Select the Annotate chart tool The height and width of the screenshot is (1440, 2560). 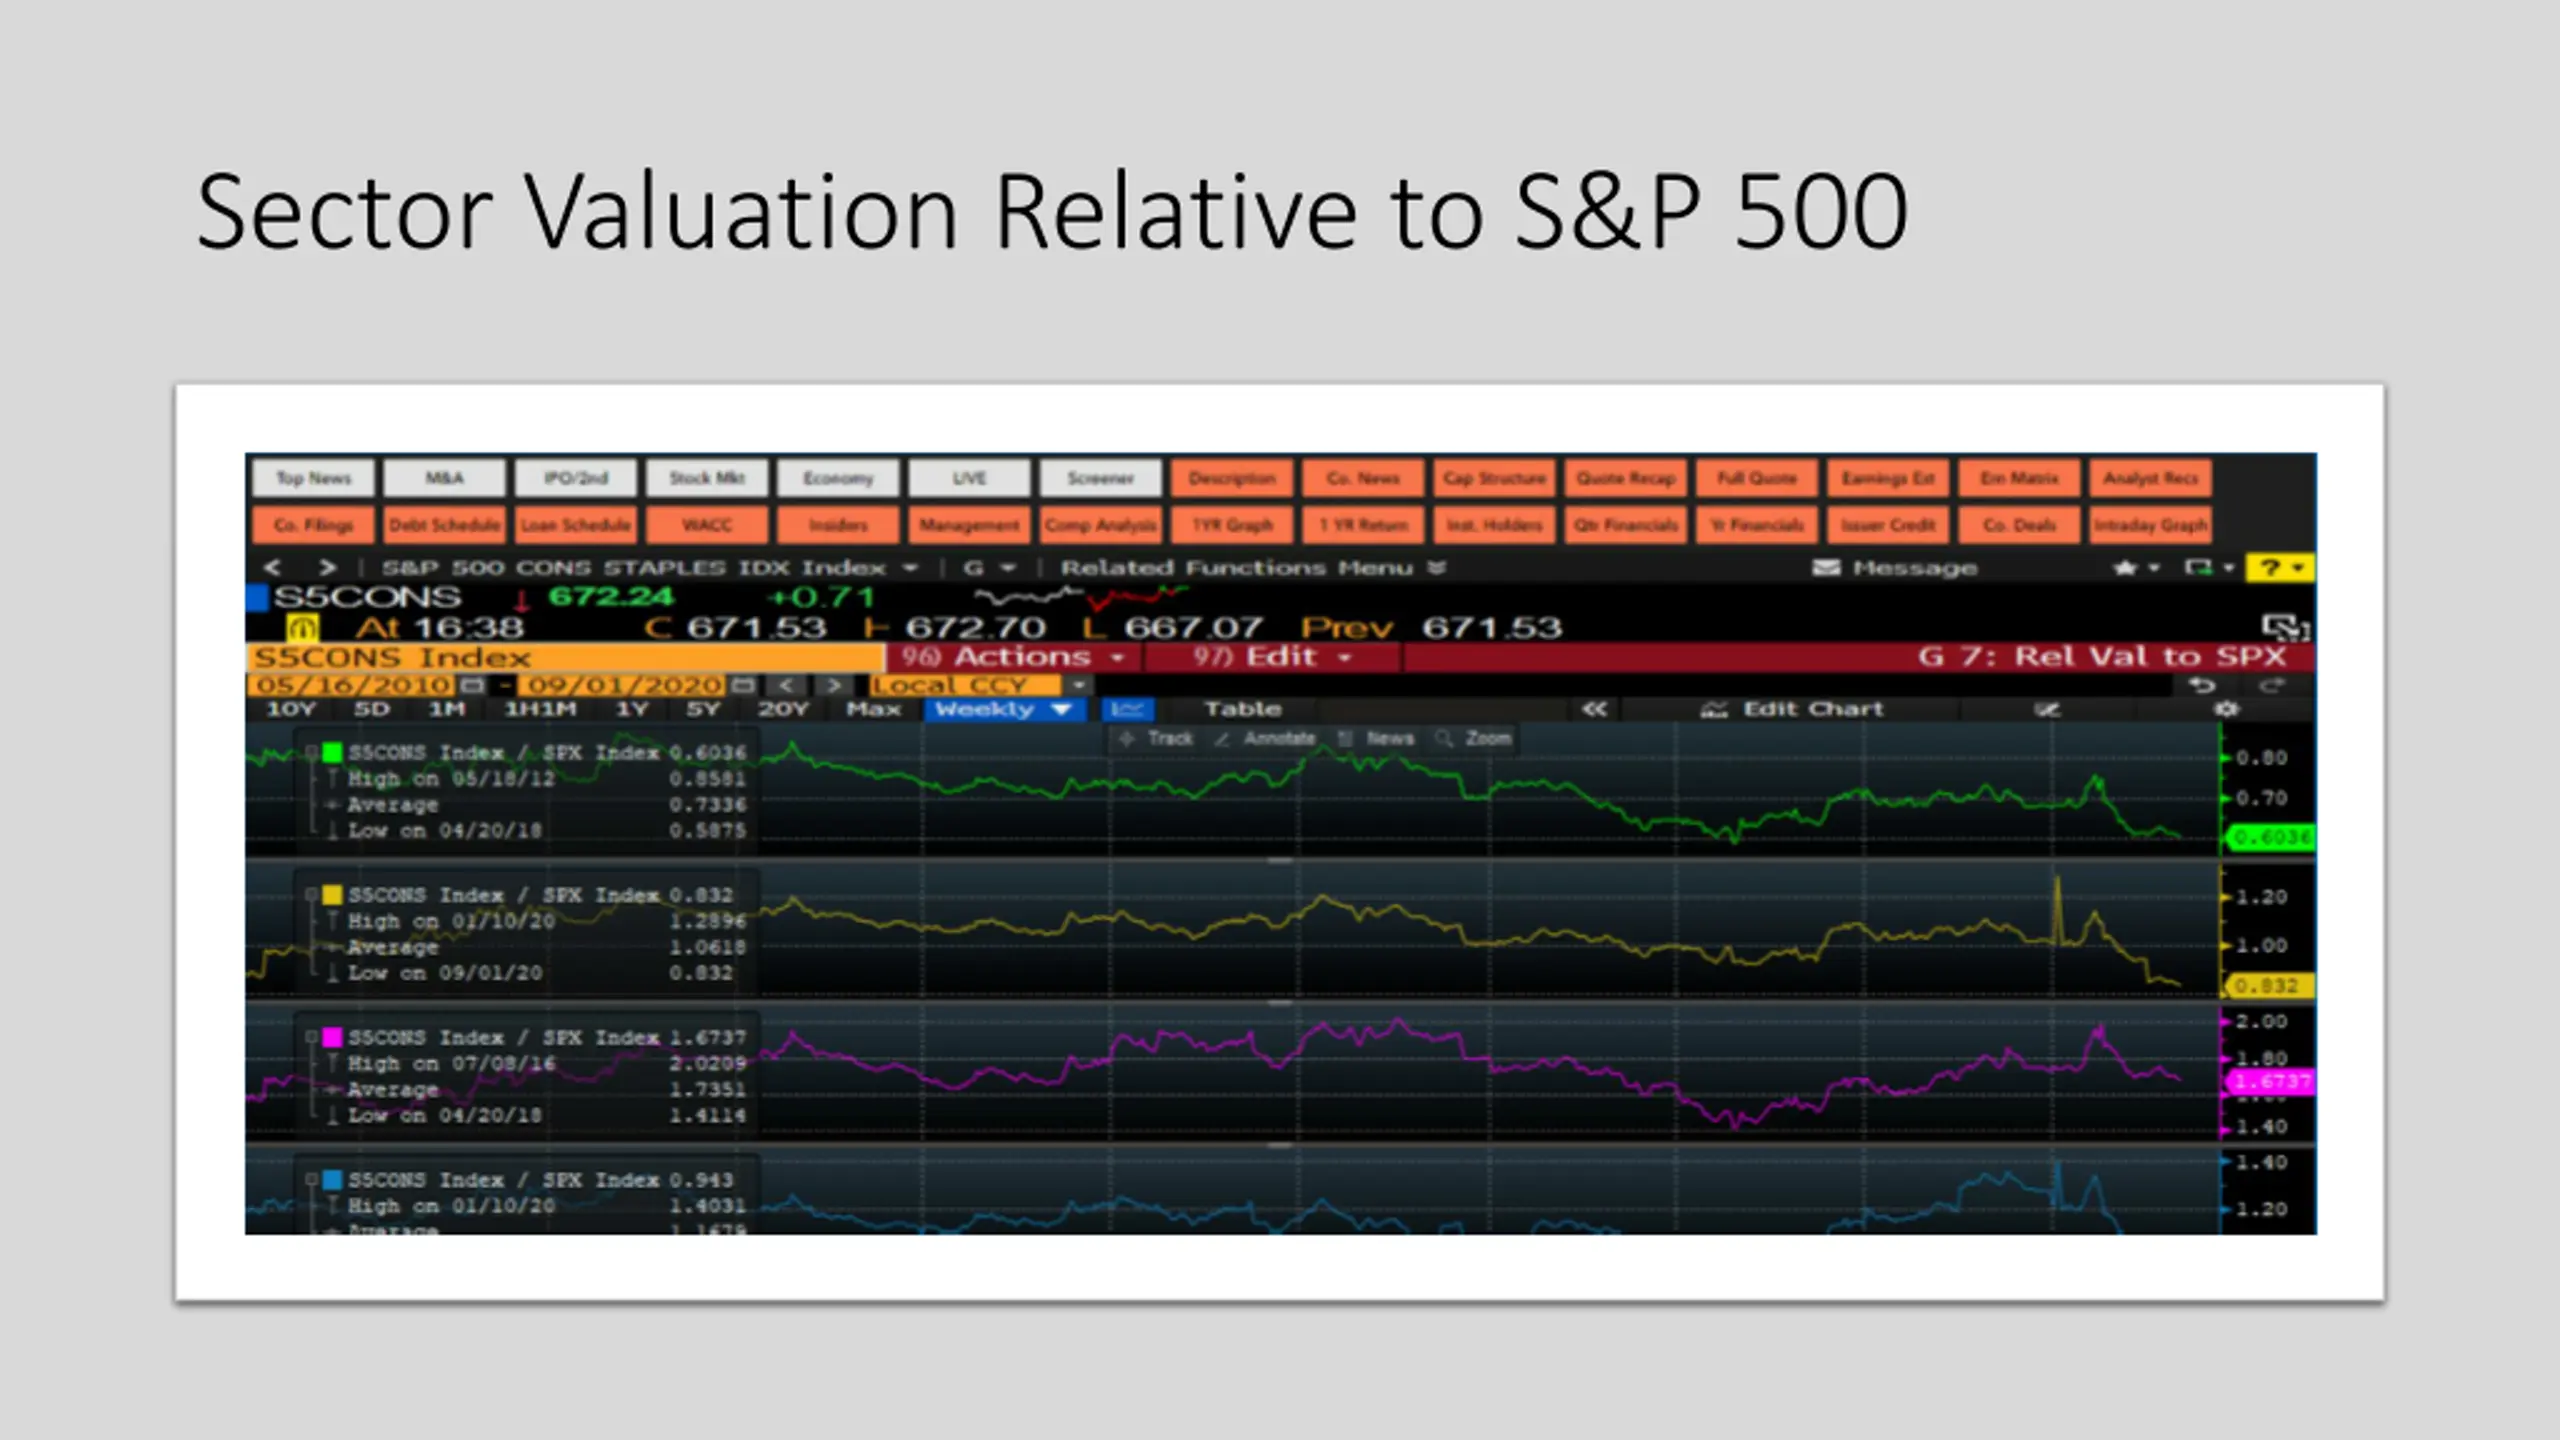pos(1265,738)
